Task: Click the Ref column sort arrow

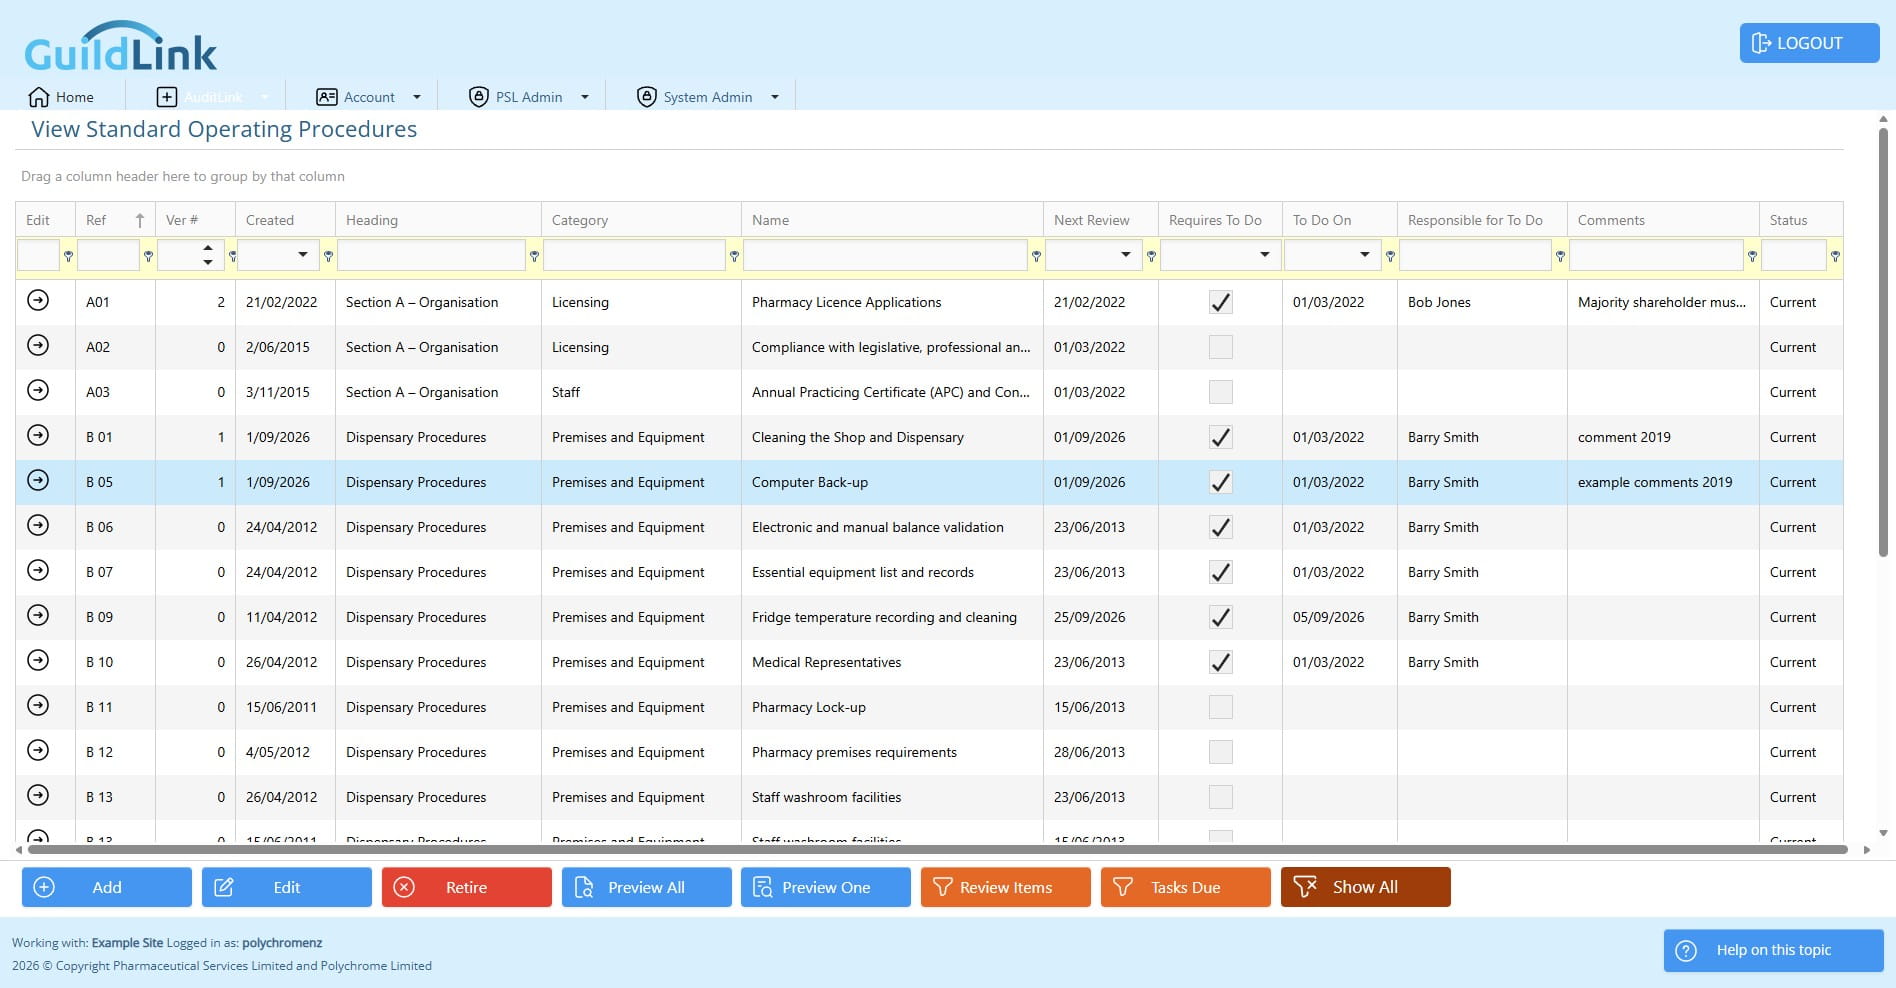Action: pos(139,220)
